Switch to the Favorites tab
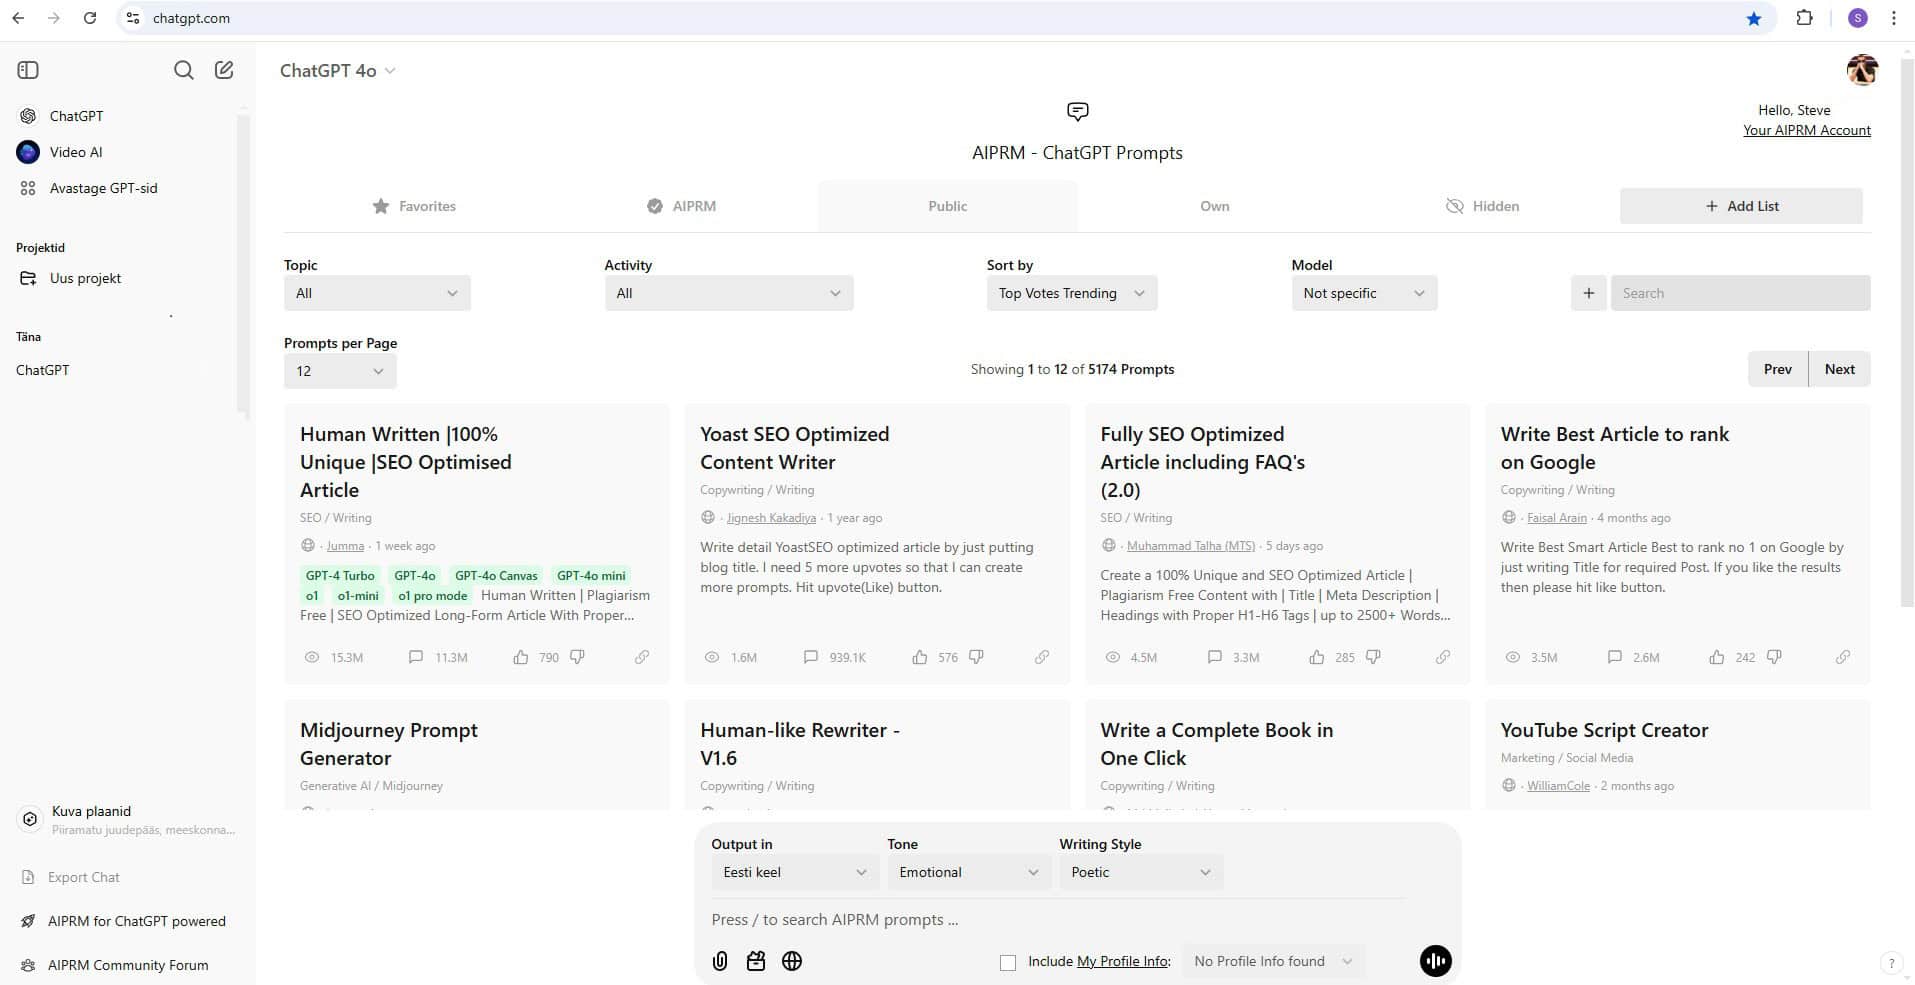Image resolution: width=1915 pixels, height=985 pixels. (x=414, y=206)
